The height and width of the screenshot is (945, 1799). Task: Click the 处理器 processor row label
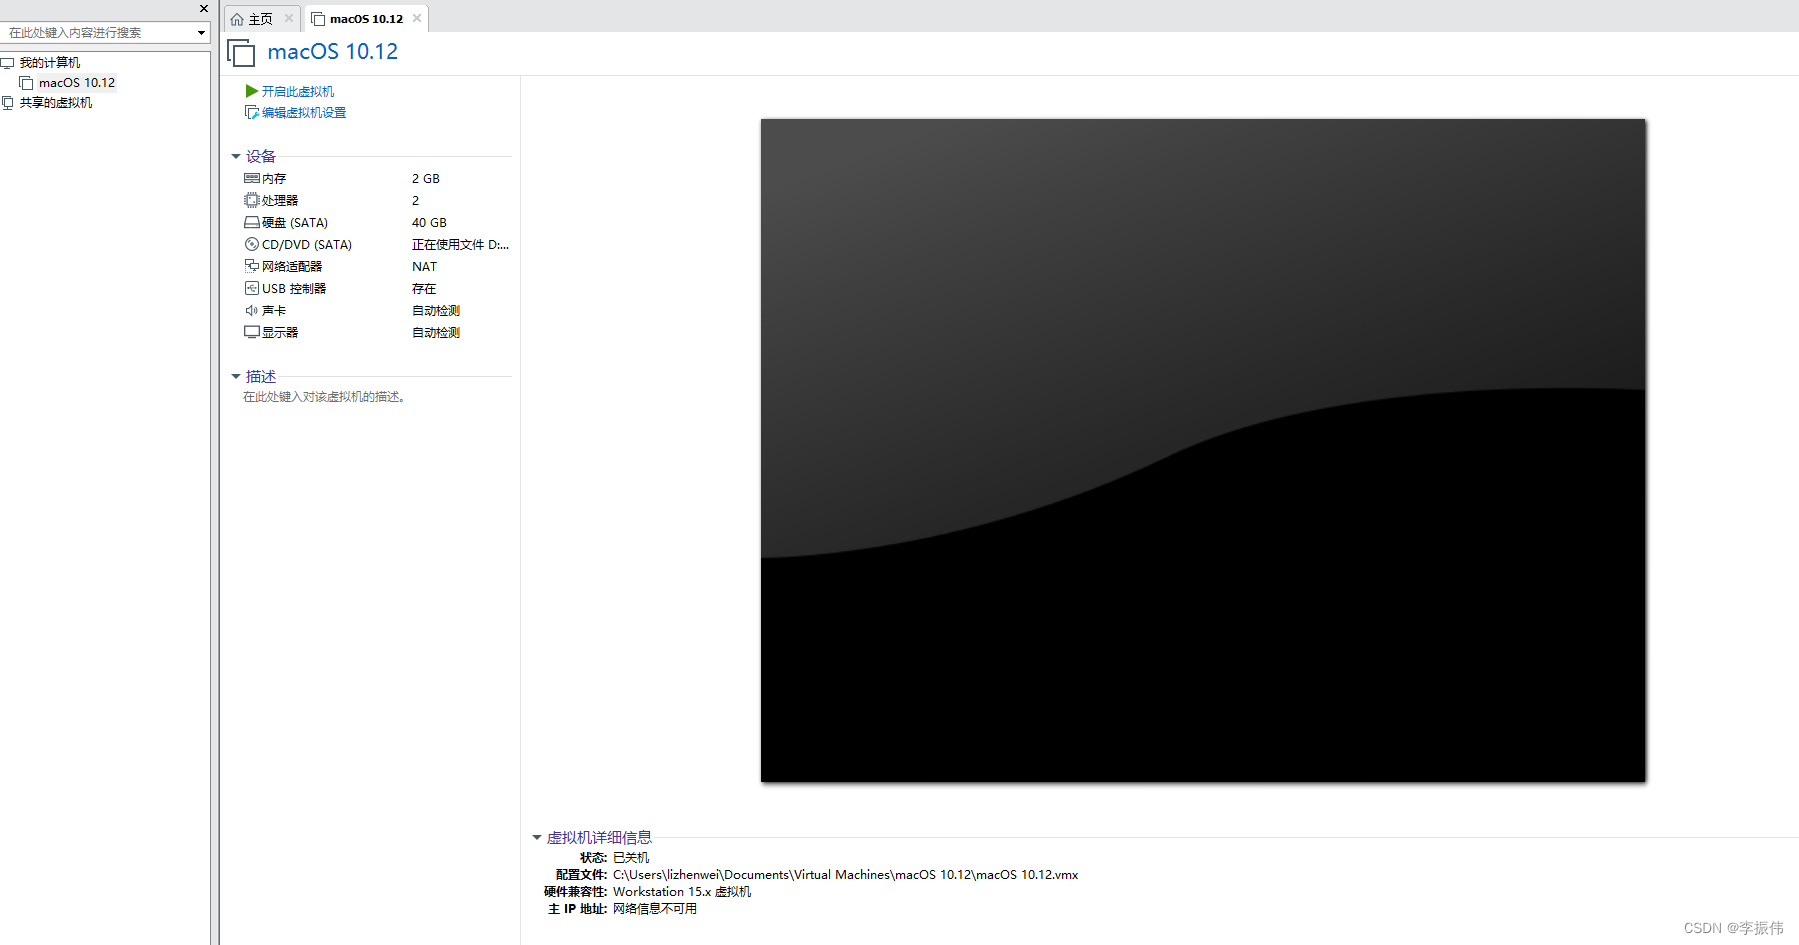pyautogui.click(x=280, y=200)
